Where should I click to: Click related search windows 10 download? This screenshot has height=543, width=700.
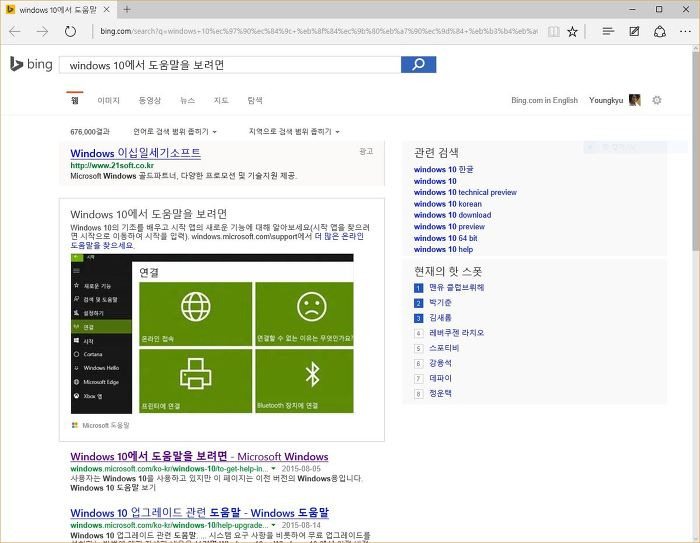[452, 215]
